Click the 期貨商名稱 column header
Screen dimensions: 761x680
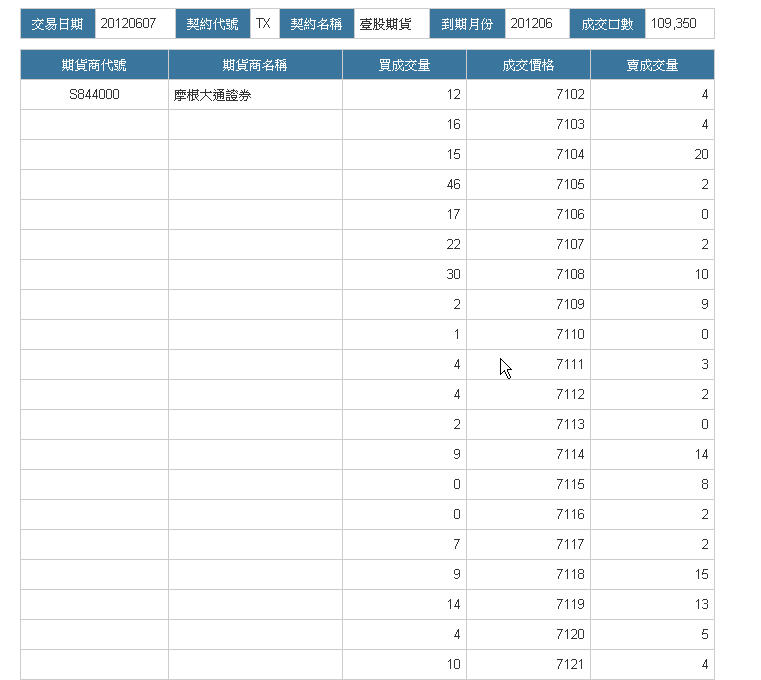point(255,65)
